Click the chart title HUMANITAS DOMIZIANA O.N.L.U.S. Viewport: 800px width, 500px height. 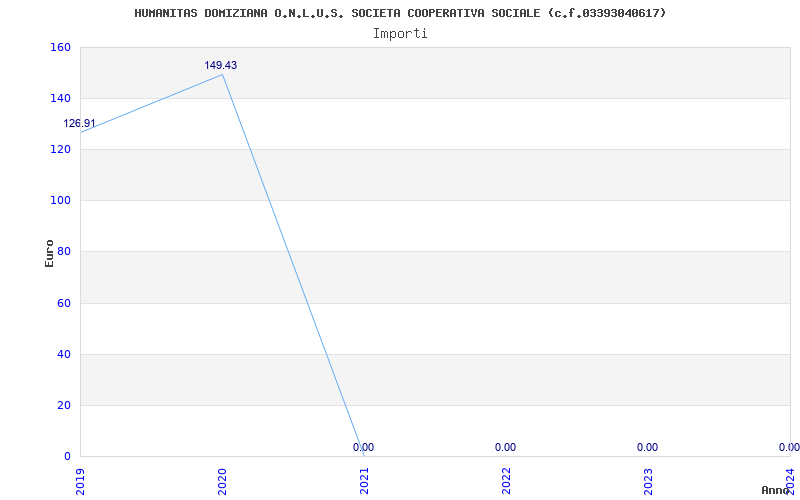pyautogui.click(x=401, y=13)
